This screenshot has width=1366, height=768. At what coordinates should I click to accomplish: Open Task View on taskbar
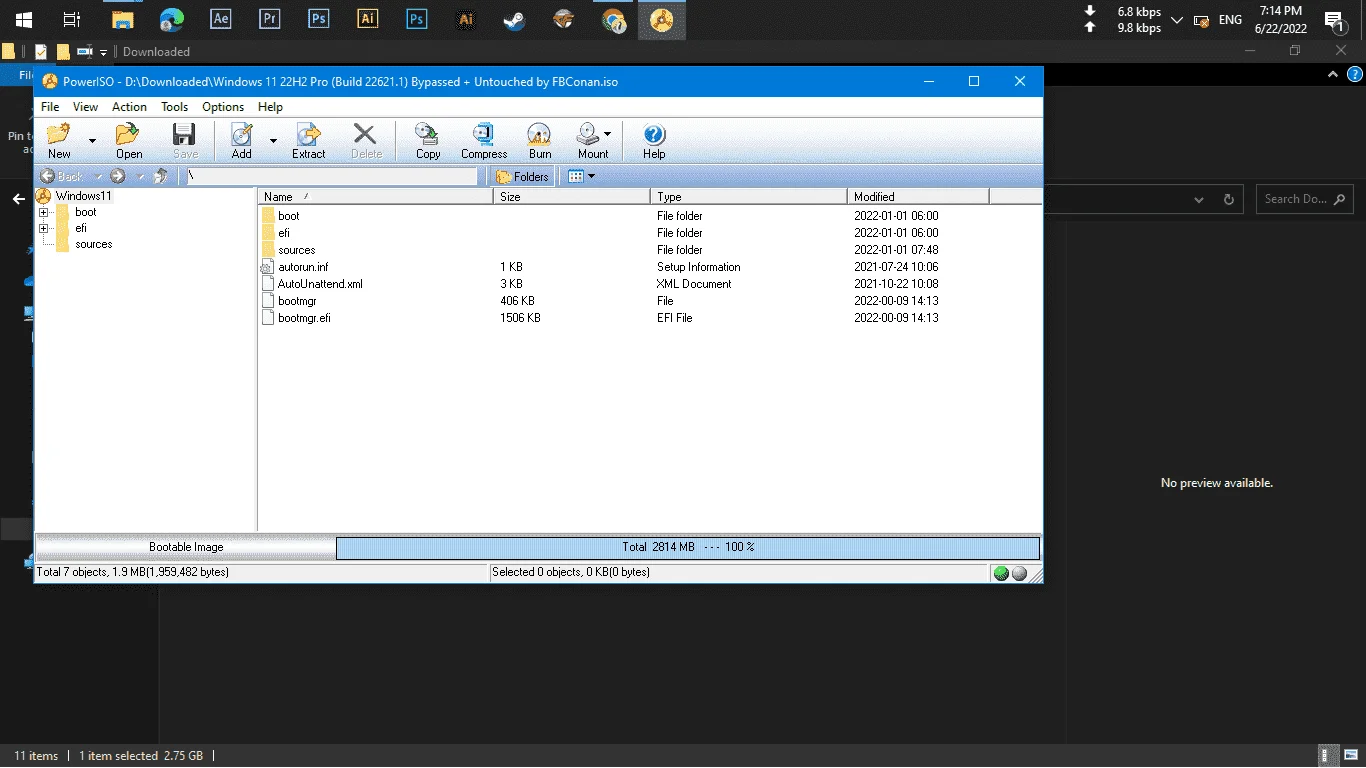(72, 19)
